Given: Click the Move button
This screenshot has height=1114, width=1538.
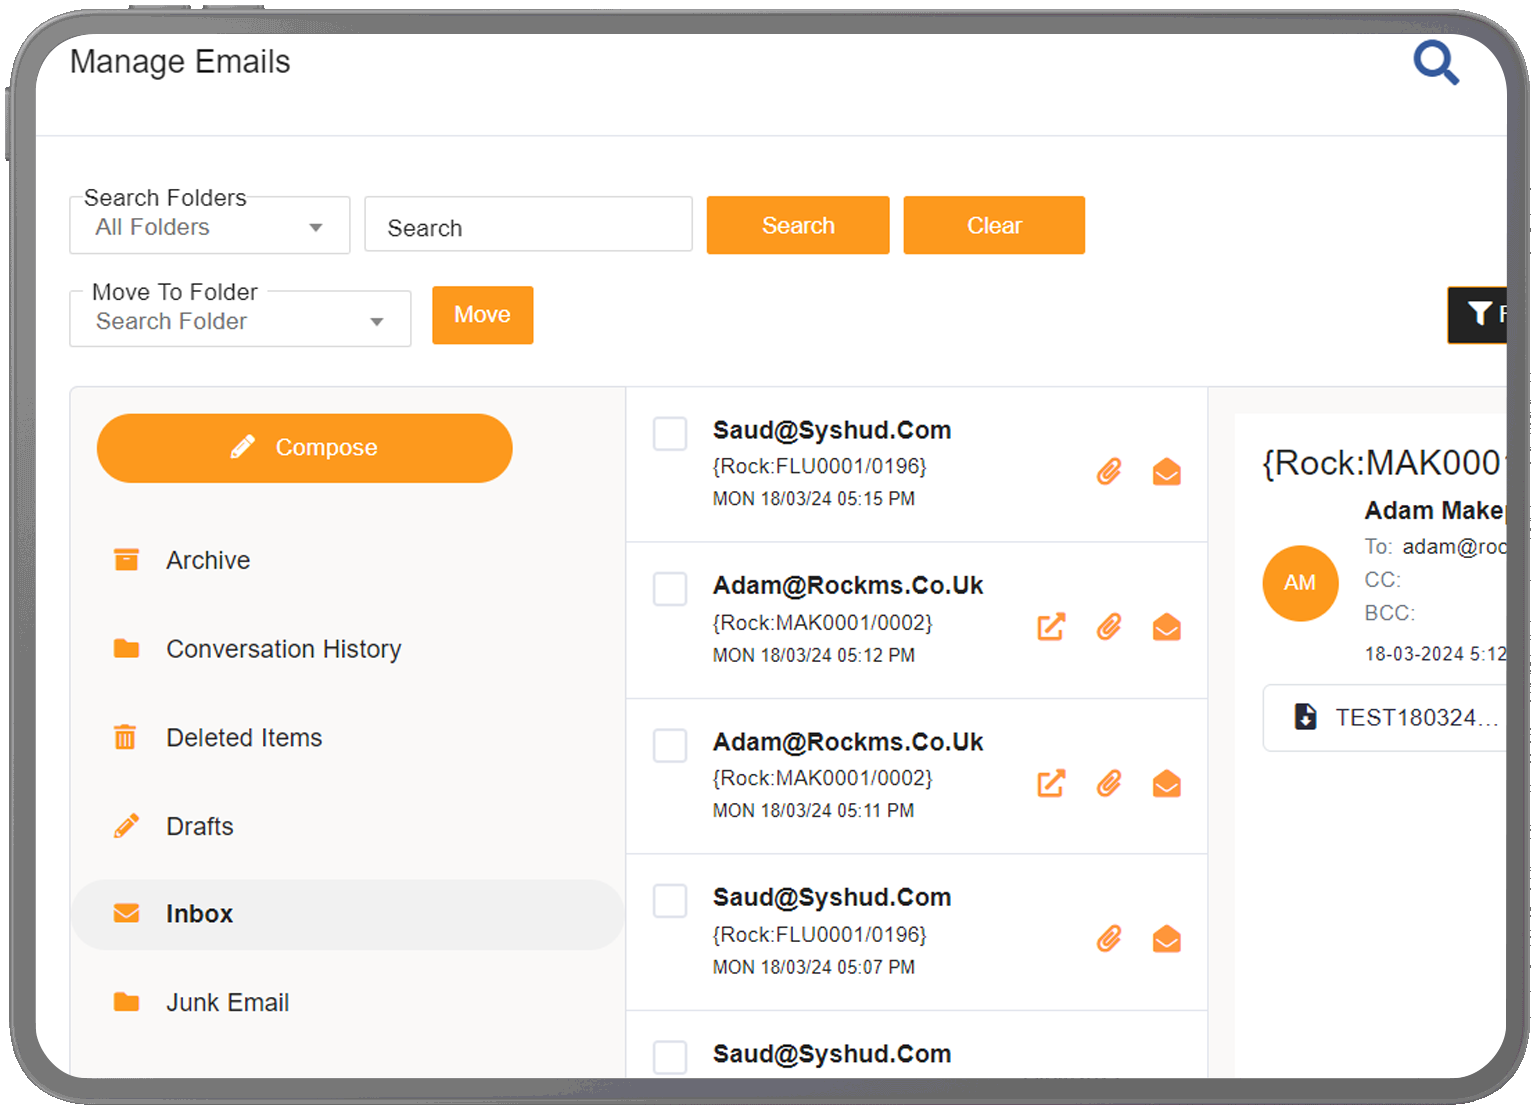Looking at the screenshot, I should (x=482, y=315).
